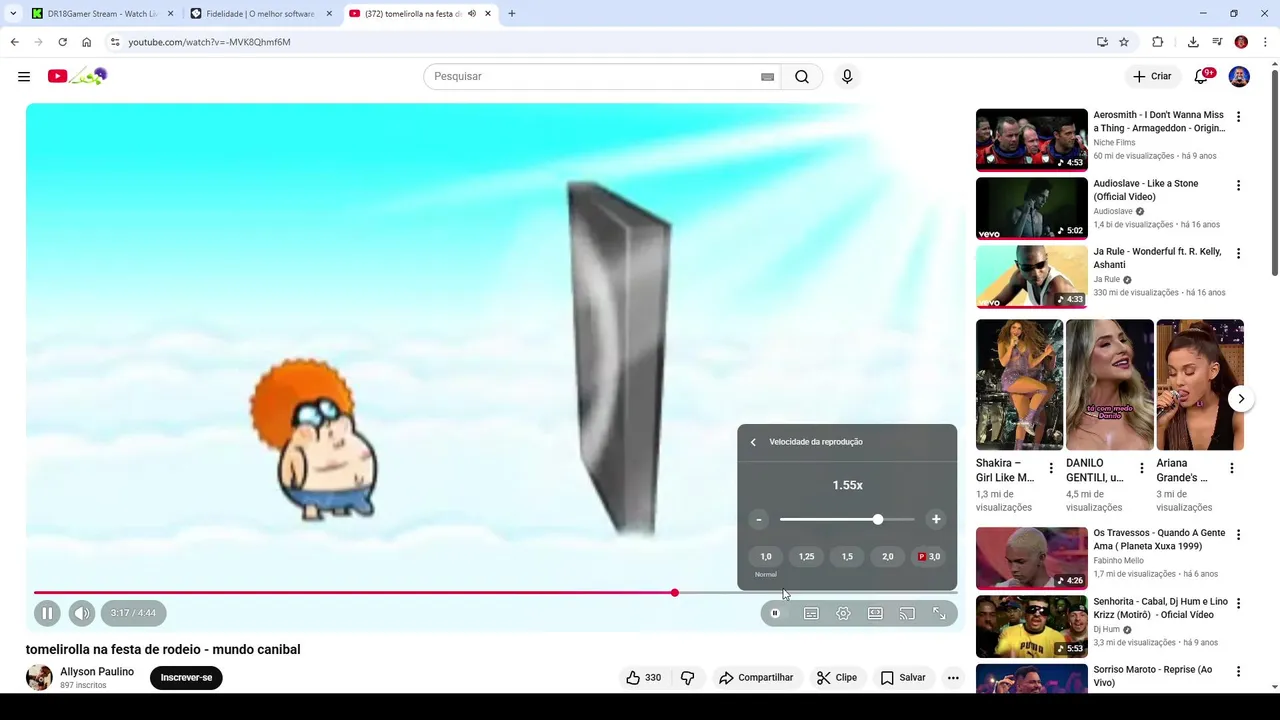
Task: Switch to the Fidelidade browser tab
Action: [x=260, y=14]
